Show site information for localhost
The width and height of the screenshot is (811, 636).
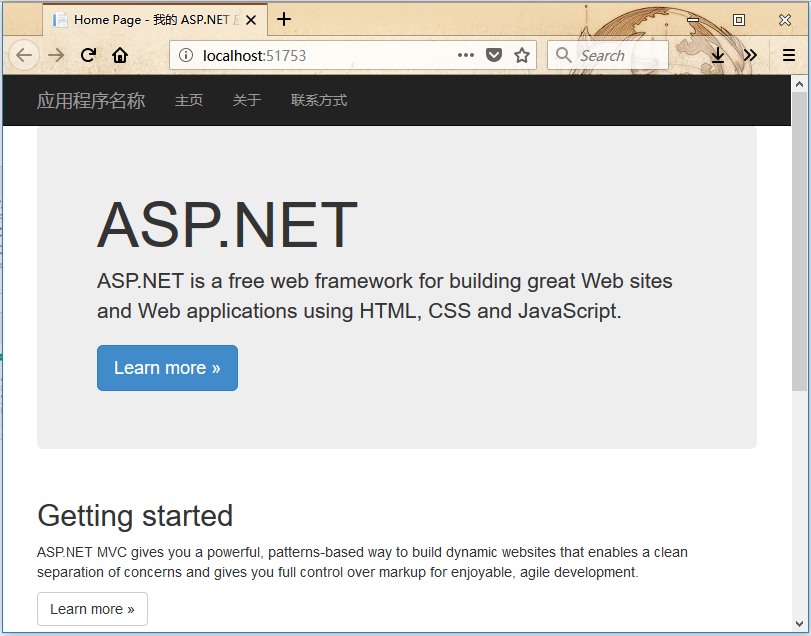coord(186,56)
